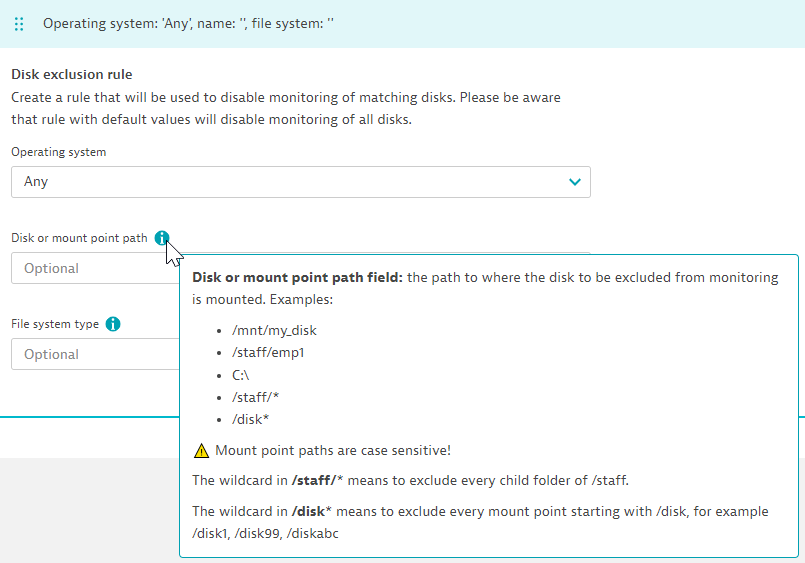This screenshot has width=805, height=563.
Task: Open the Operating system 'Any' combo box
Action: pyautogui.click(x=300, y=182)
